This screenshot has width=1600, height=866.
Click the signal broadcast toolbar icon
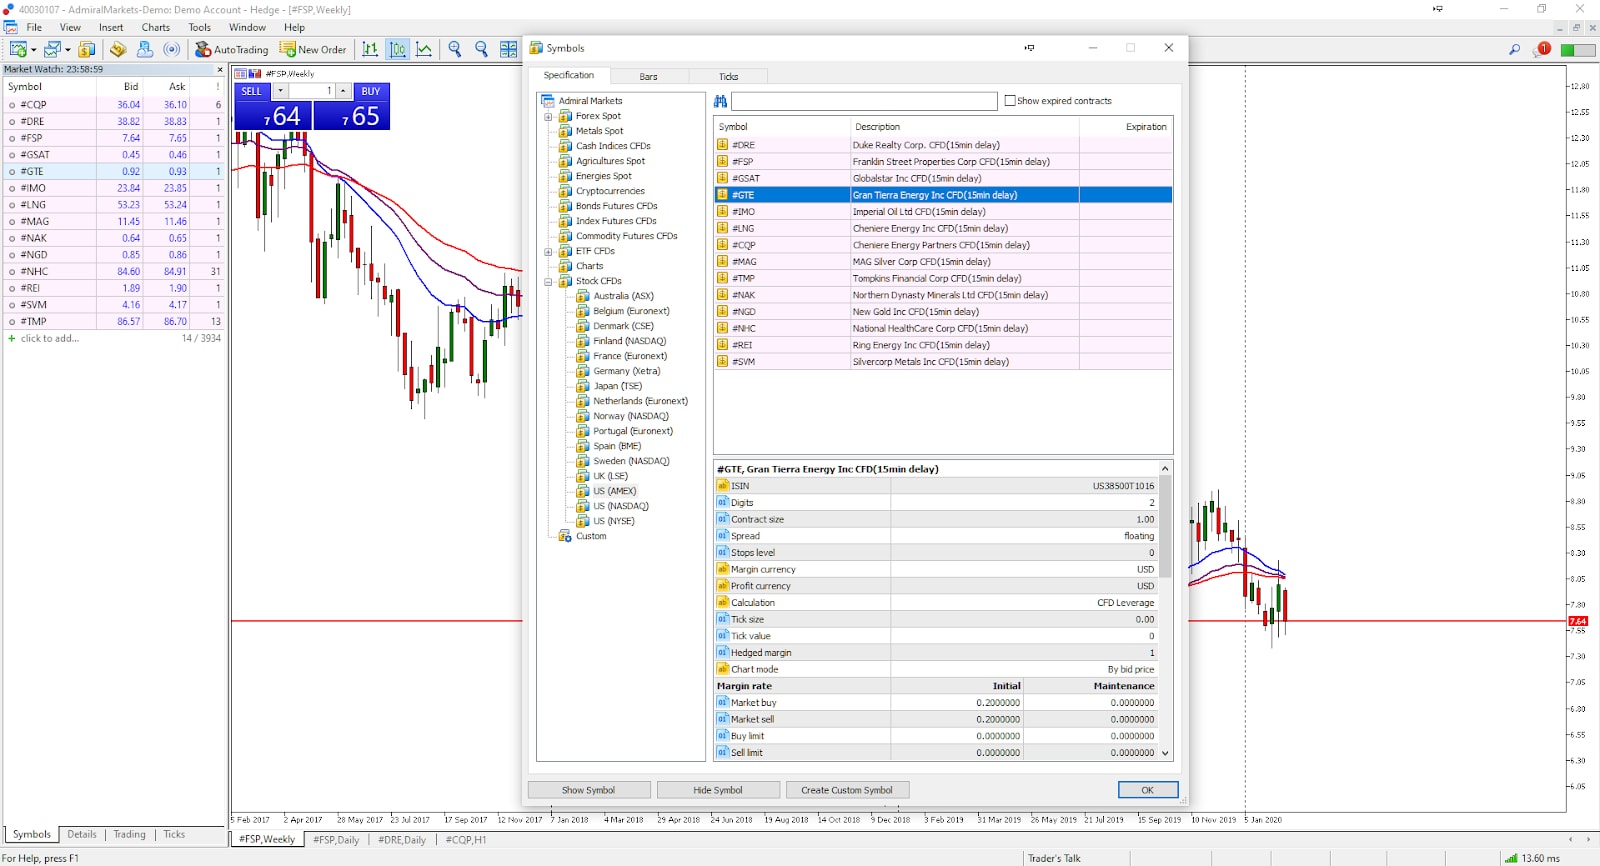[172, 49]
